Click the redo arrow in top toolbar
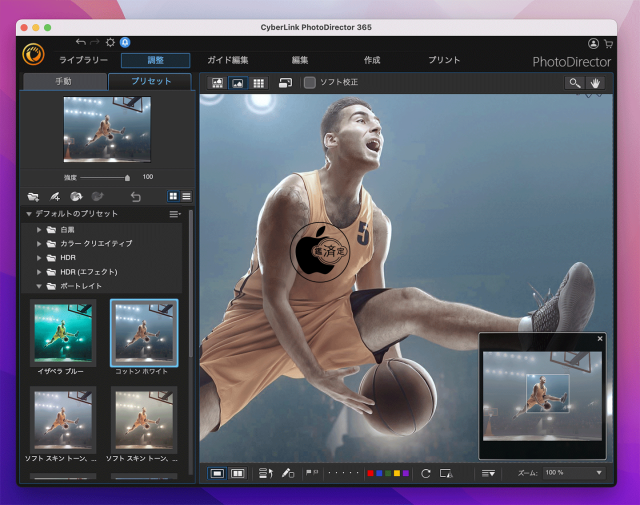Viewport: 640px width, 505px height. click(x=95, y=42)
